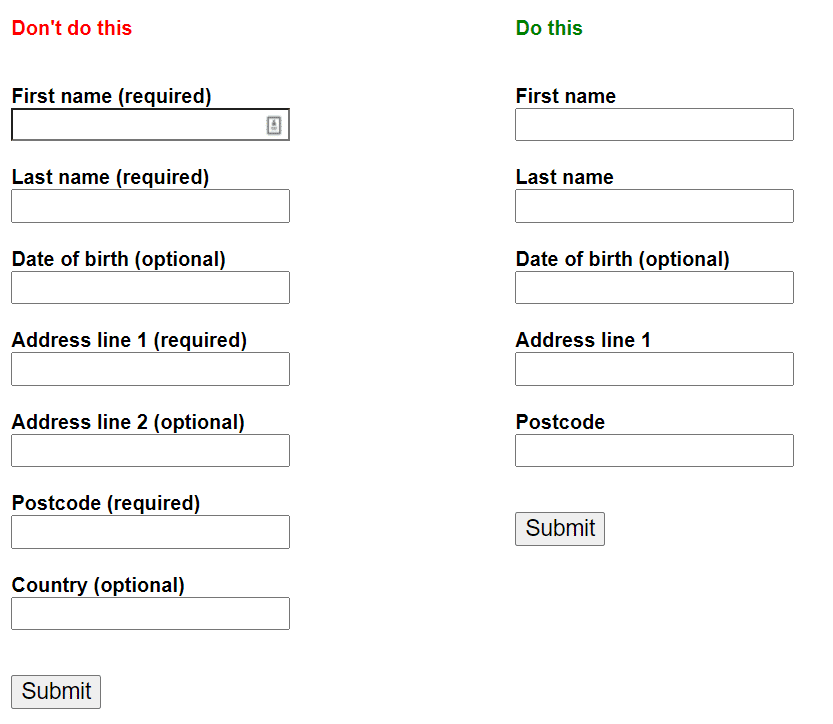Click the required Last name input field
The width and height of the screenshot is (833, 724).
[150, 206]
